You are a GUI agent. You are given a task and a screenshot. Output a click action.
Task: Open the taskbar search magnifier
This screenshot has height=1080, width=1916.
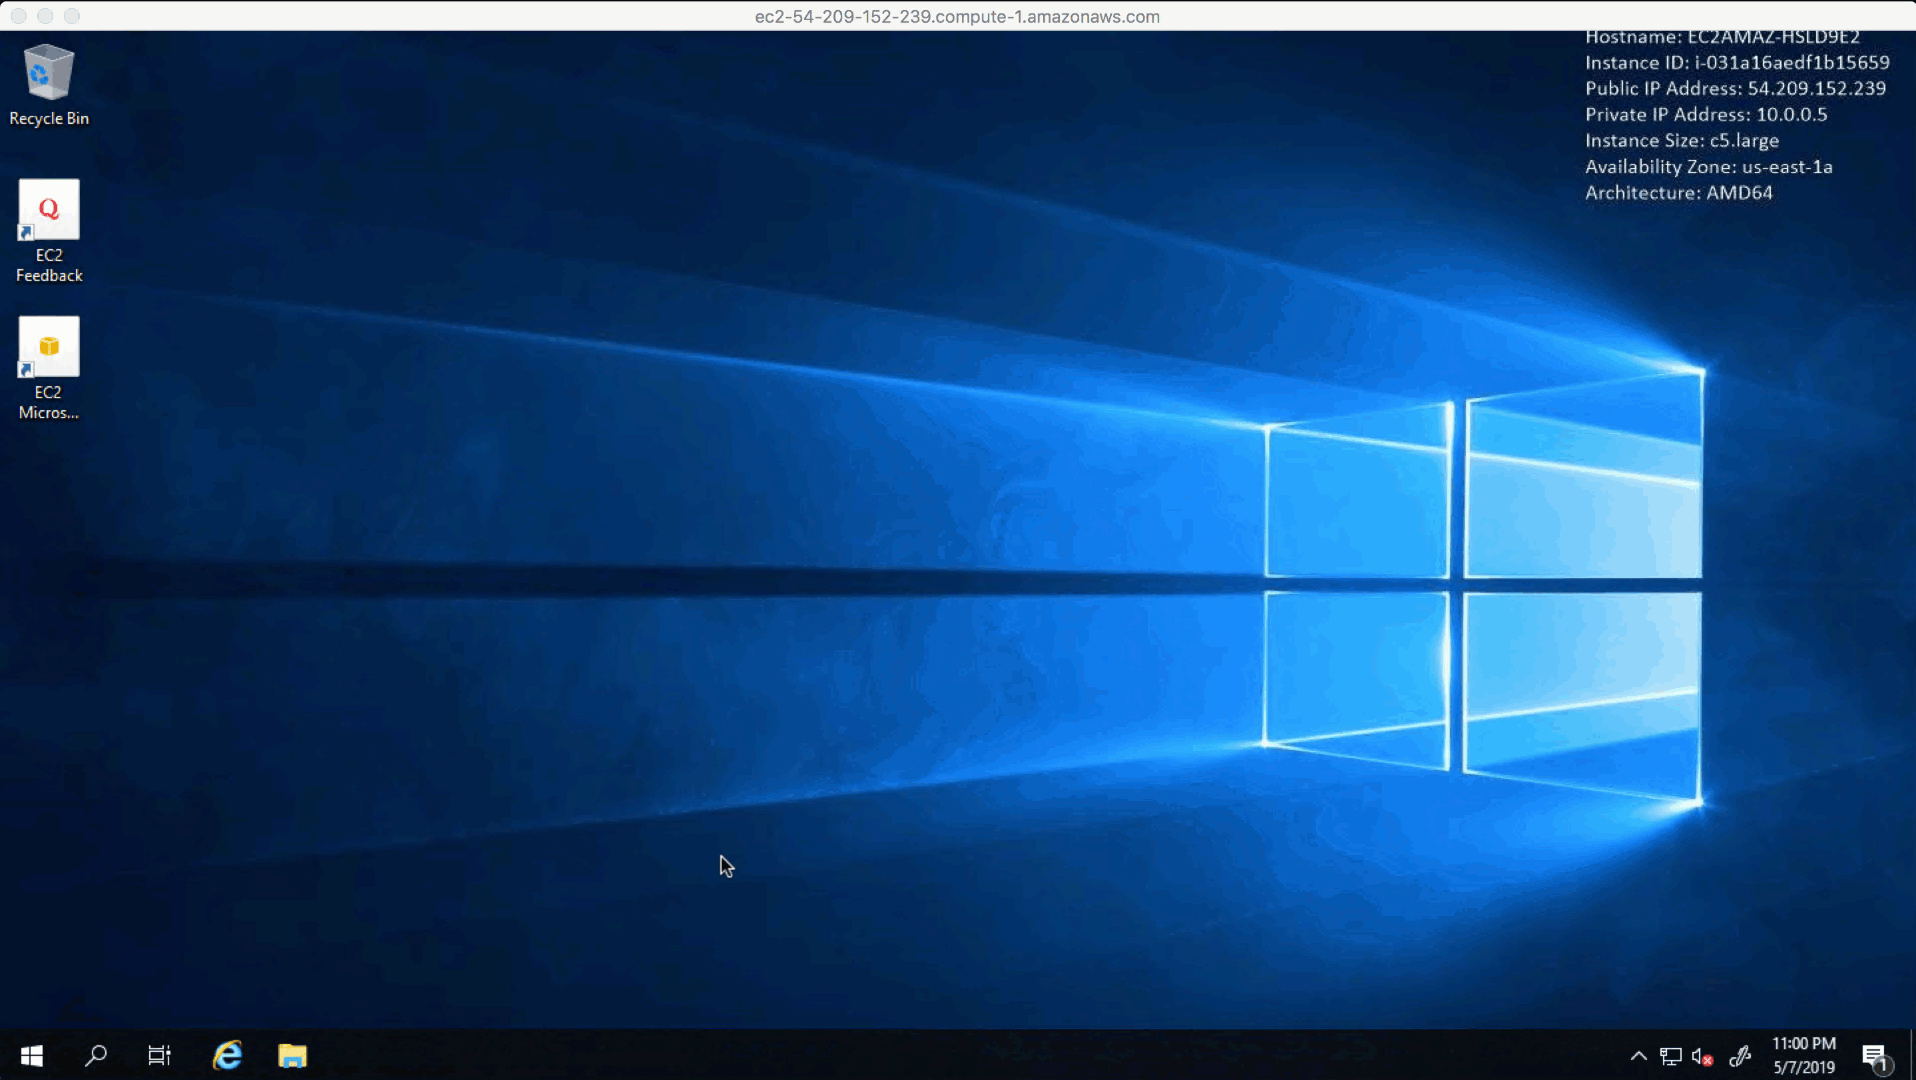click(96, 1055)
